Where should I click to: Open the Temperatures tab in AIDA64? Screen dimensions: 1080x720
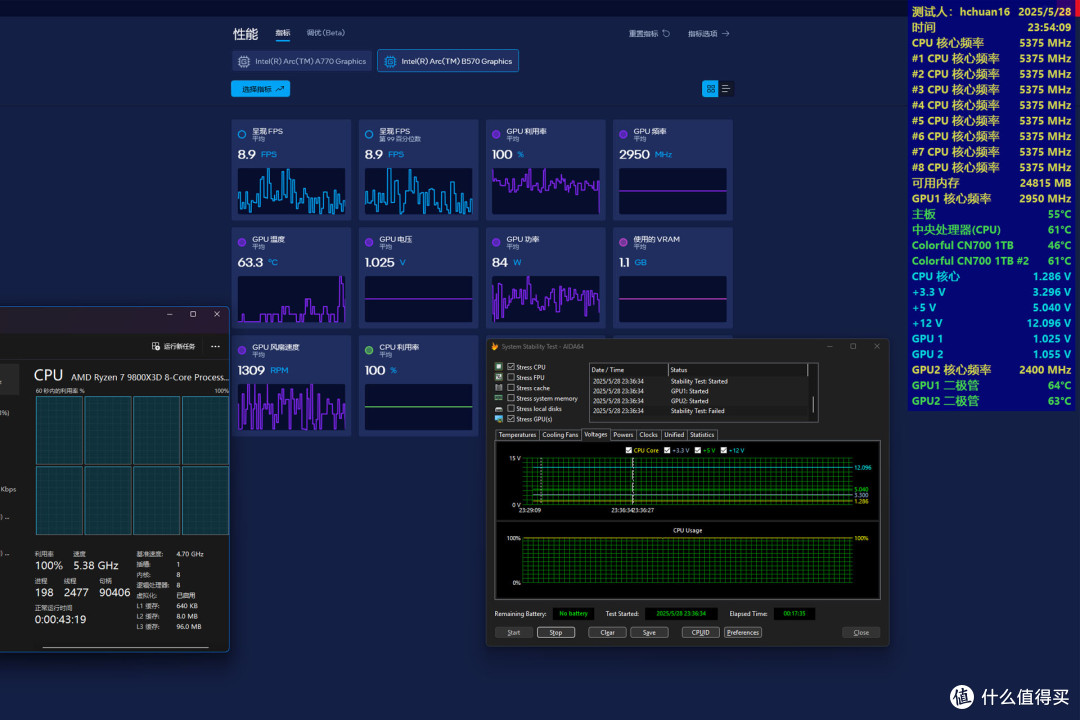click(x=517, y=435)
